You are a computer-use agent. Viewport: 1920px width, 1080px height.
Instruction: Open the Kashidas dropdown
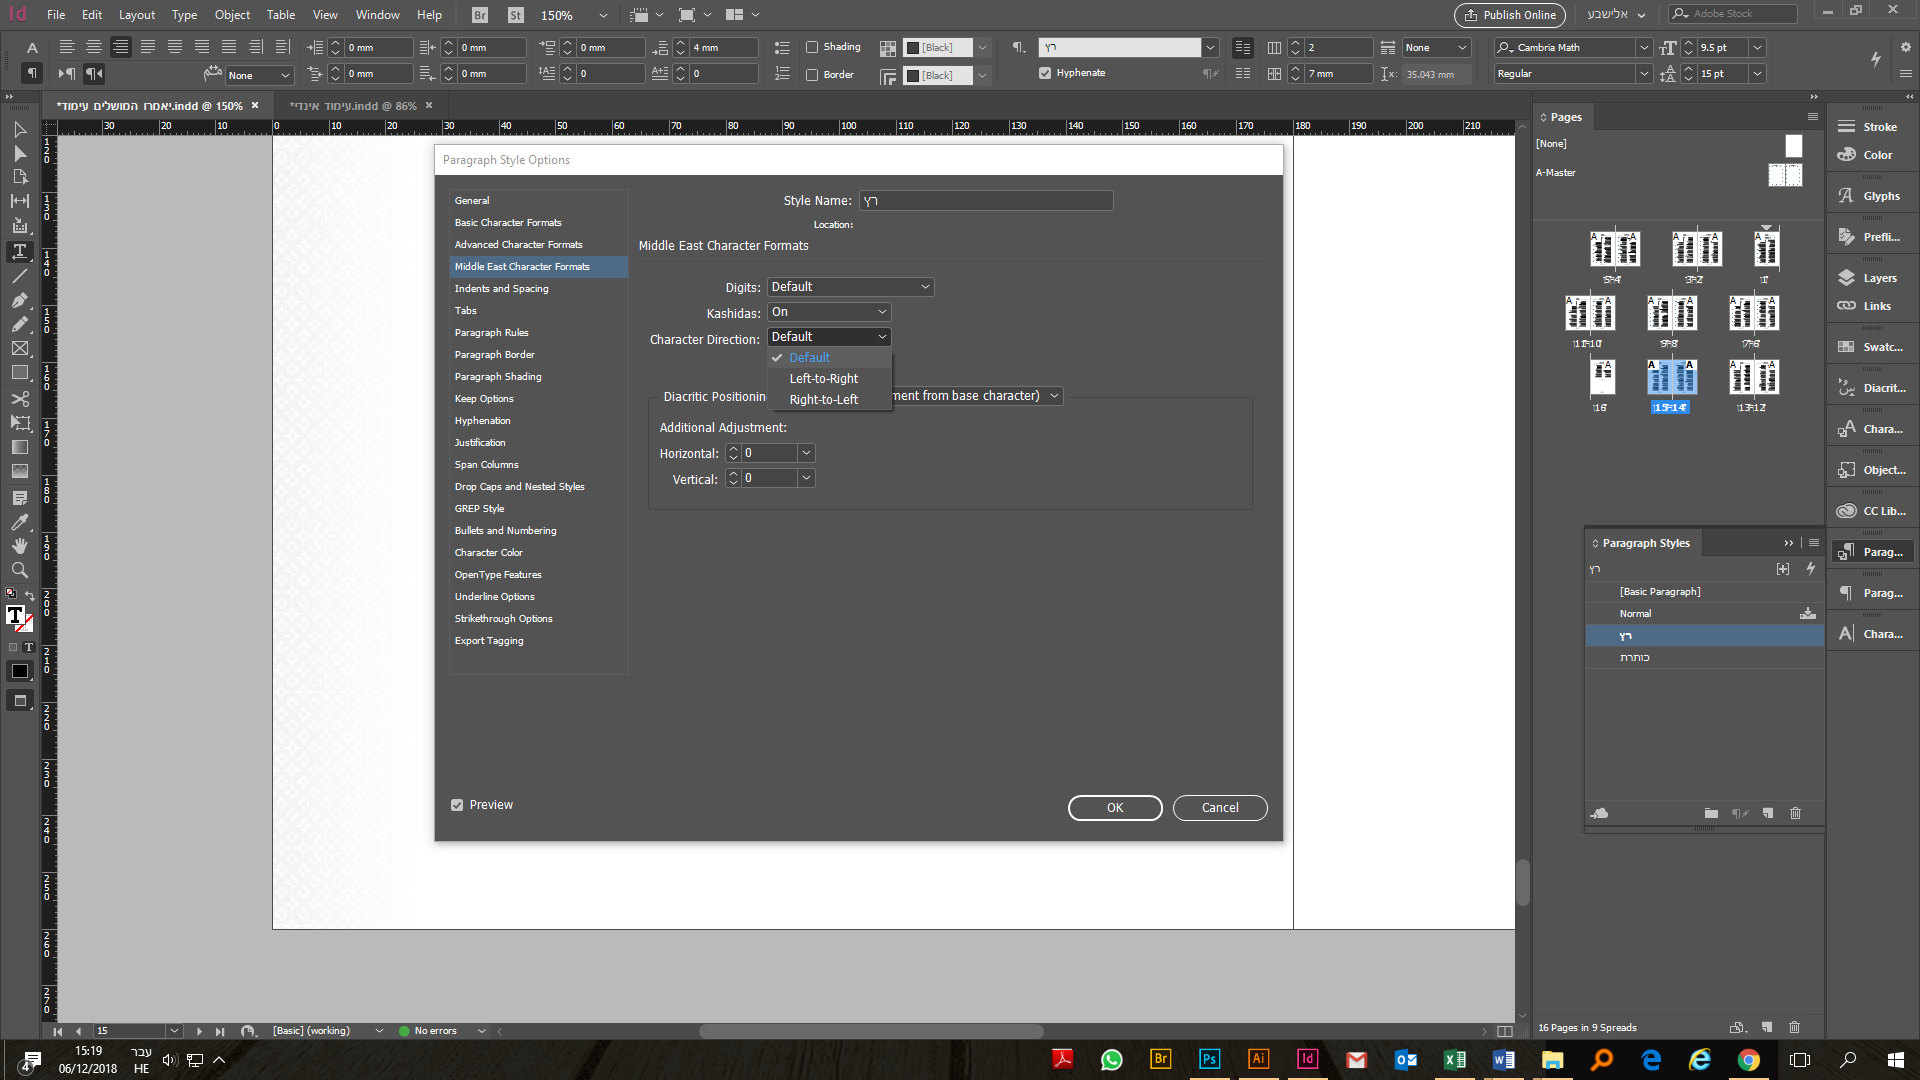tap(829, 312)
